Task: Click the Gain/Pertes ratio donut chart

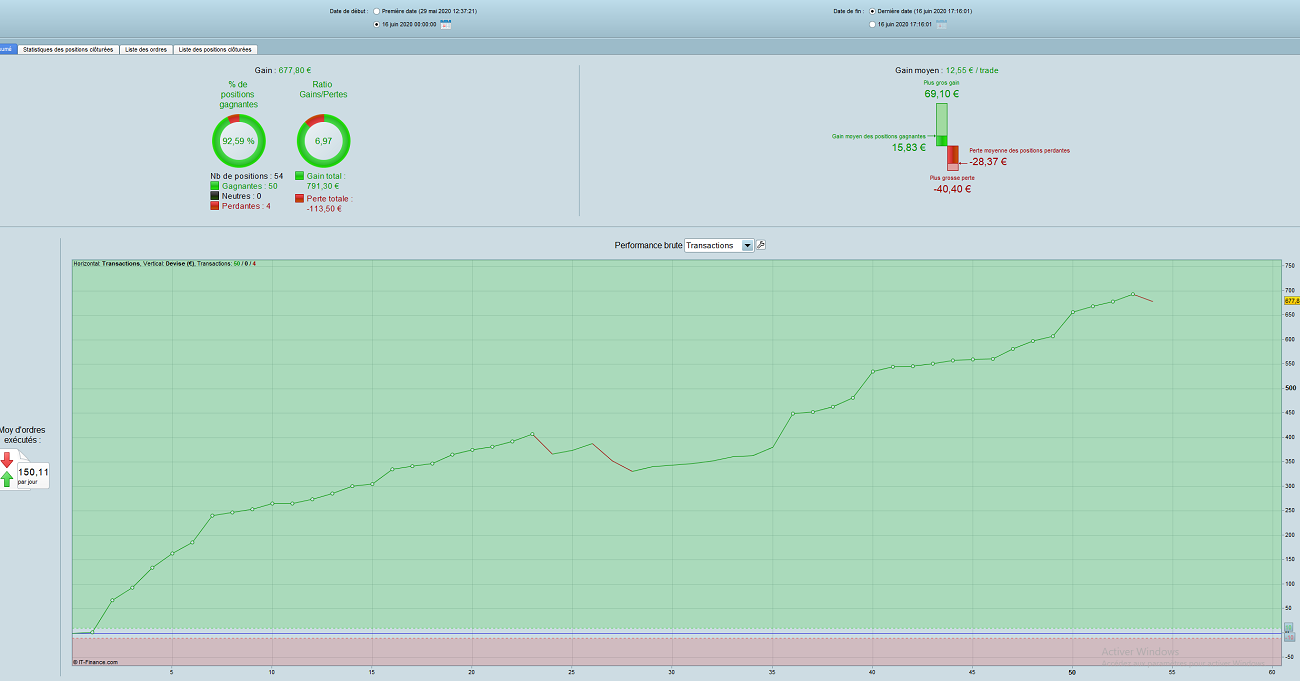Action: 324,141
